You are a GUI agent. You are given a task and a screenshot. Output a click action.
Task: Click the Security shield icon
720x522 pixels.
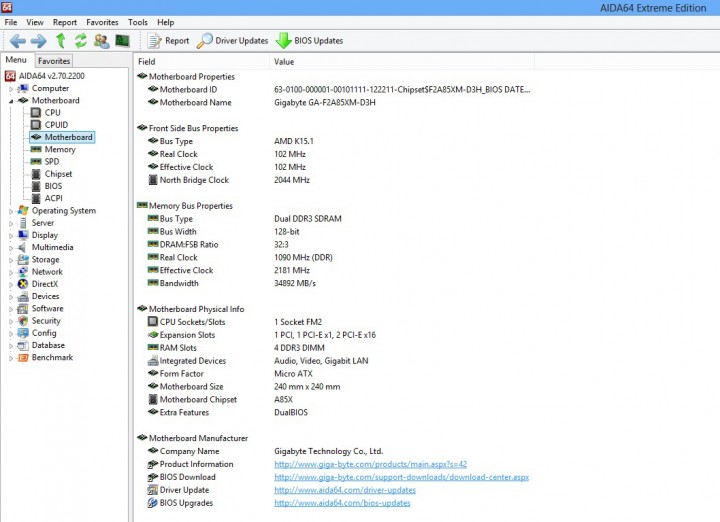pyautogui.click(x=22, y=321)
